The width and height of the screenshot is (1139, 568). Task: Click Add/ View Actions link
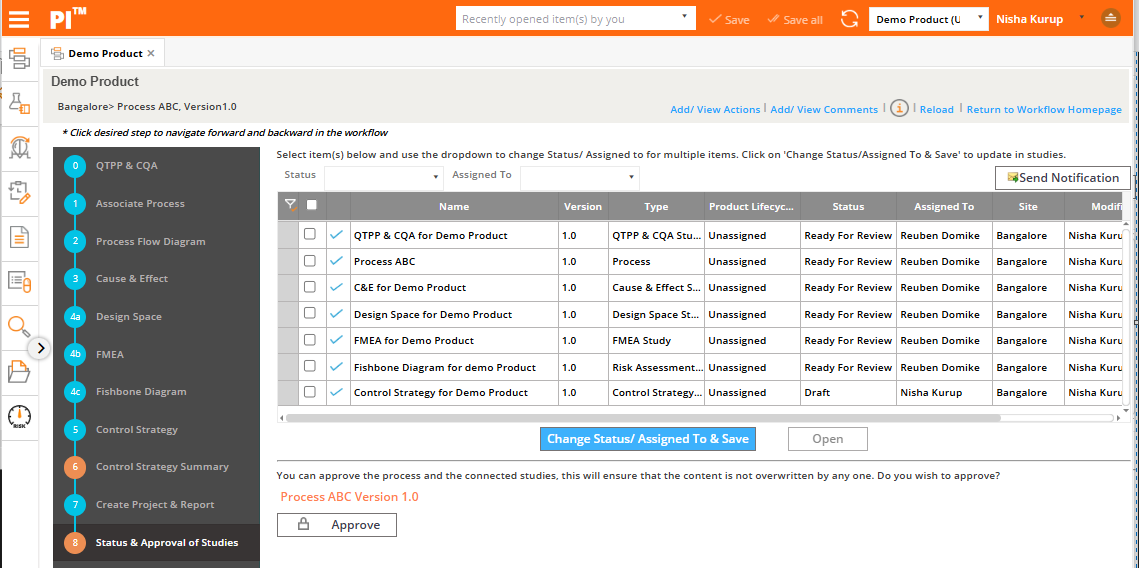coord(715,110)
